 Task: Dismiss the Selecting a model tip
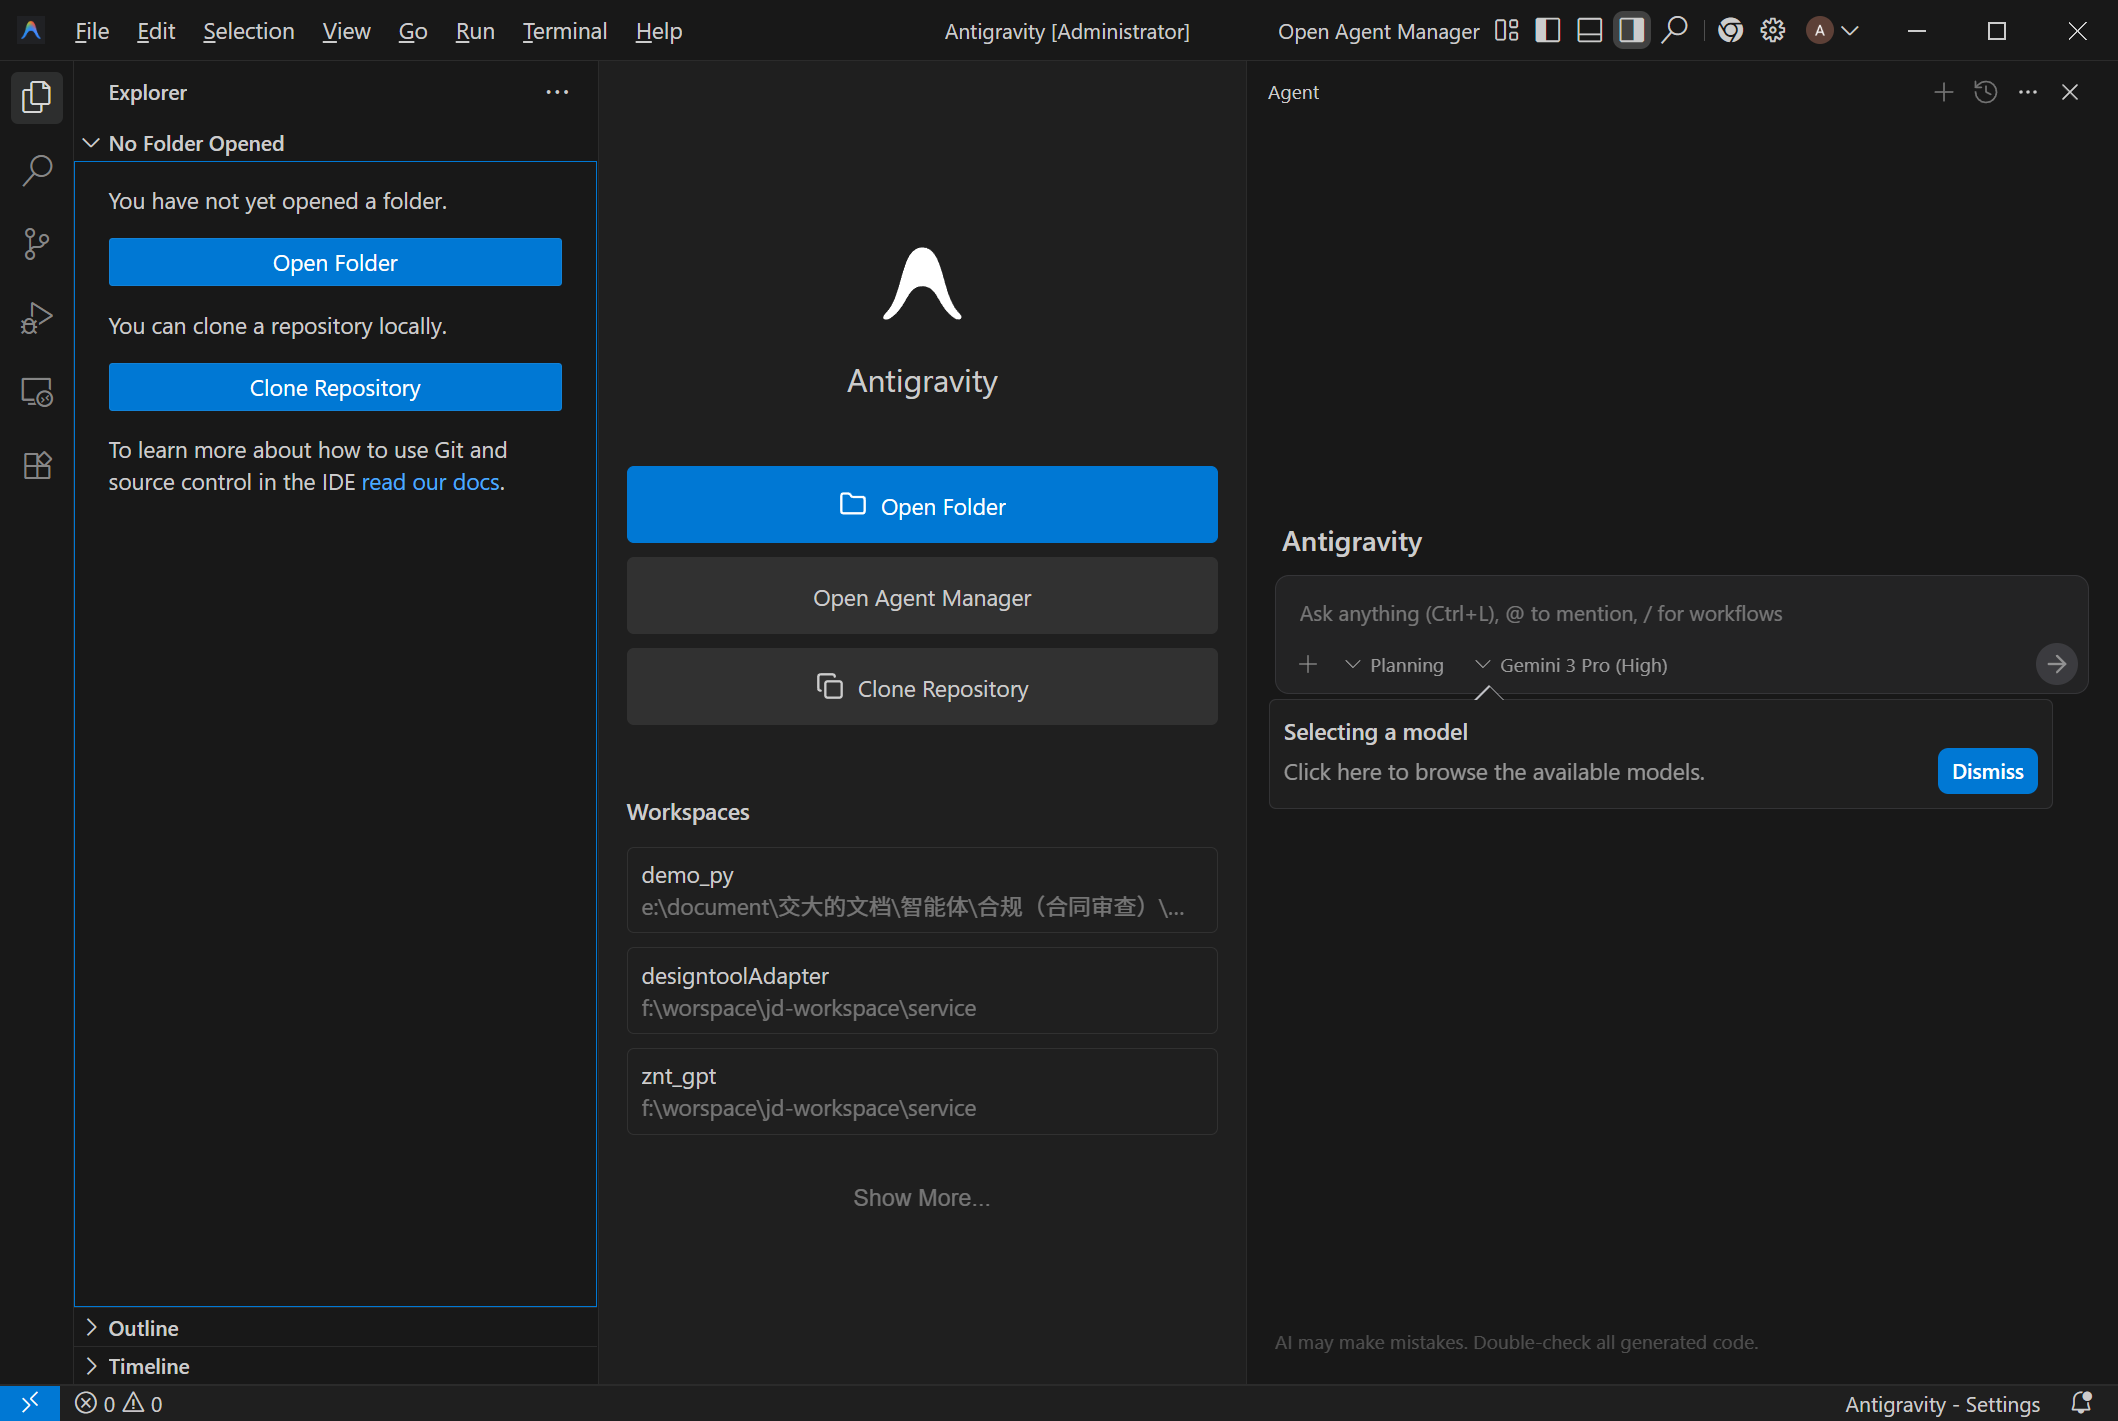pos(1987,771)
